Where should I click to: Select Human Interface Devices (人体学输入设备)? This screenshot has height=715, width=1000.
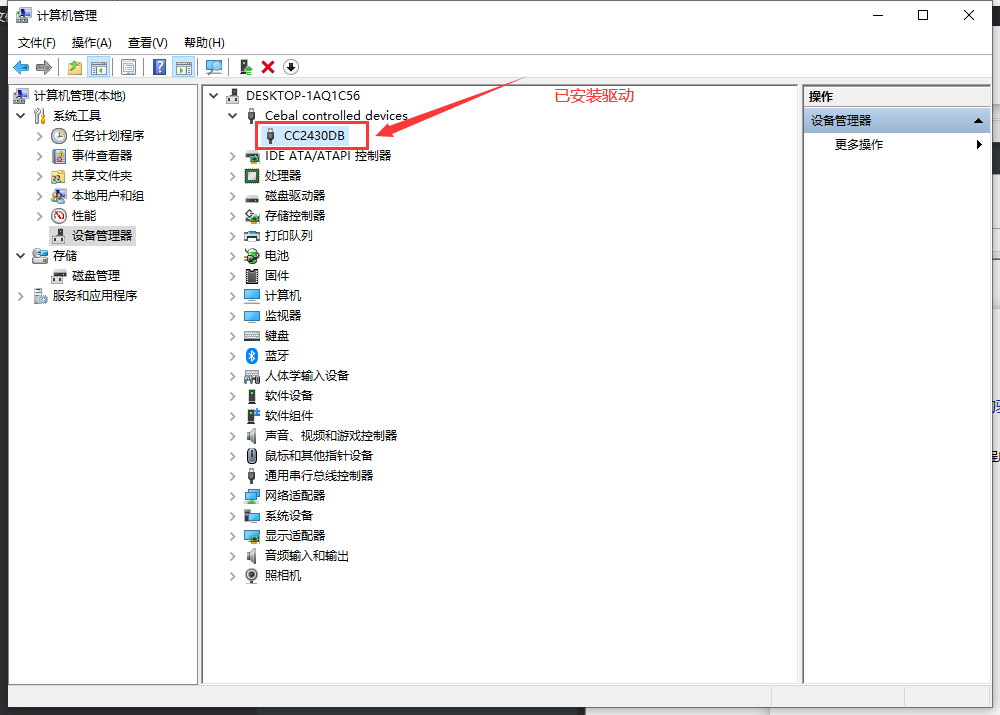point(307,376)
